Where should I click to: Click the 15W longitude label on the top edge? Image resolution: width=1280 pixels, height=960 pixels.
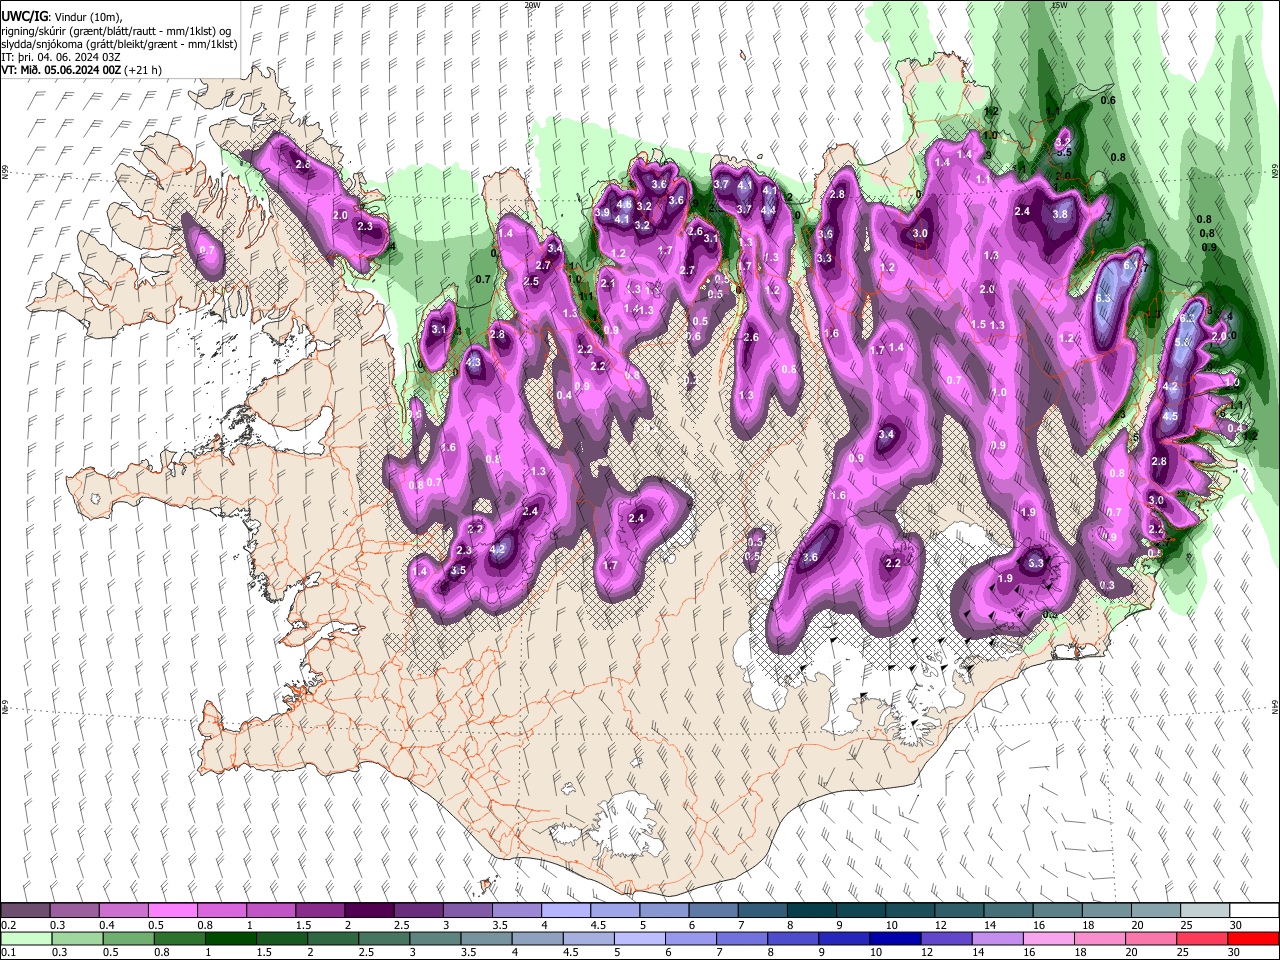click(x=1059, y=5)
